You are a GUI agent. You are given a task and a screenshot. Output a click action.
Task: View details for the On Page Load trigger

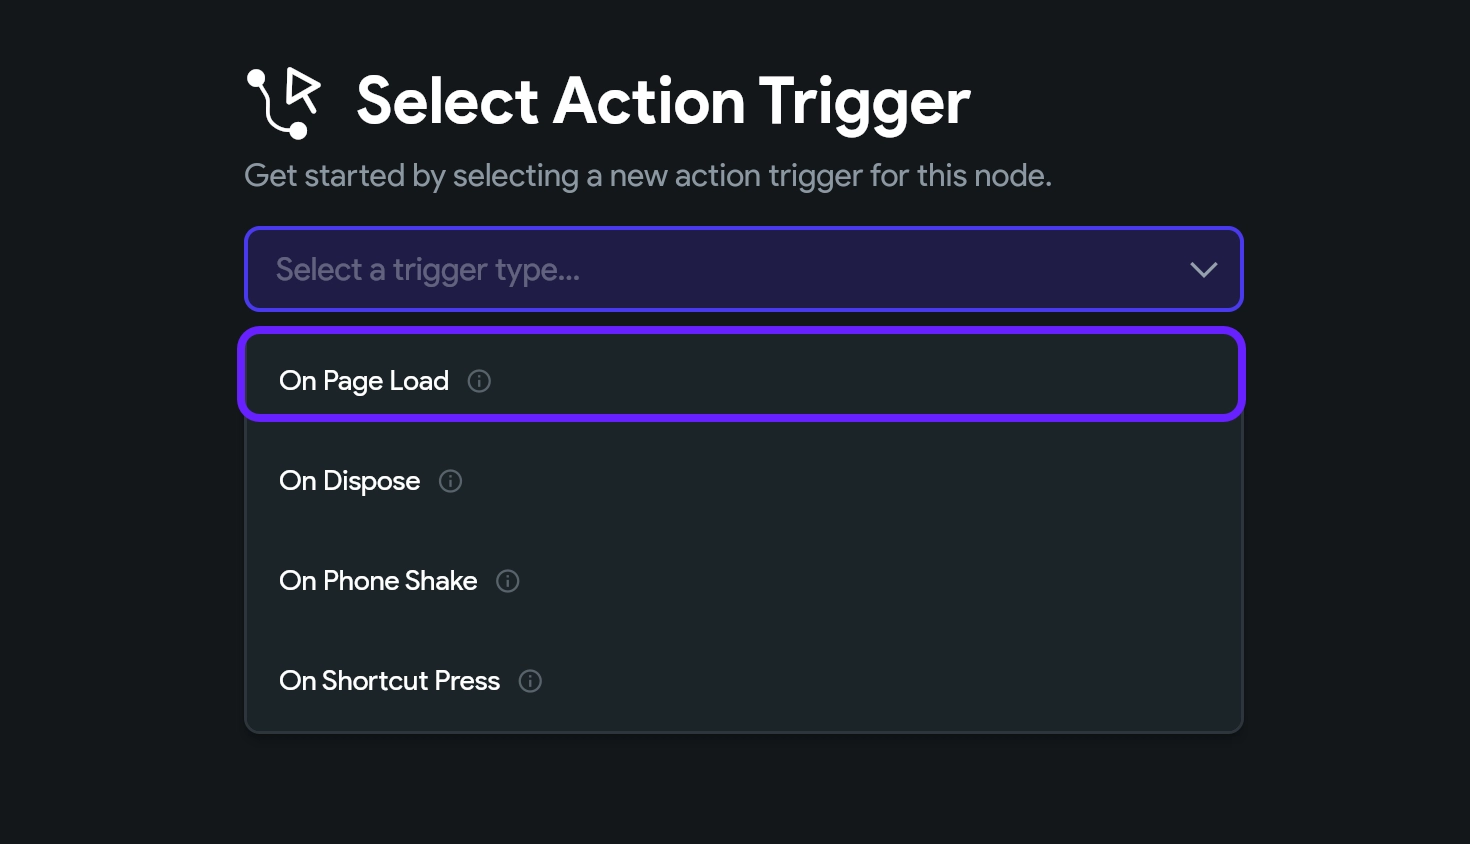pyautogui.click(x=479, y=381)
